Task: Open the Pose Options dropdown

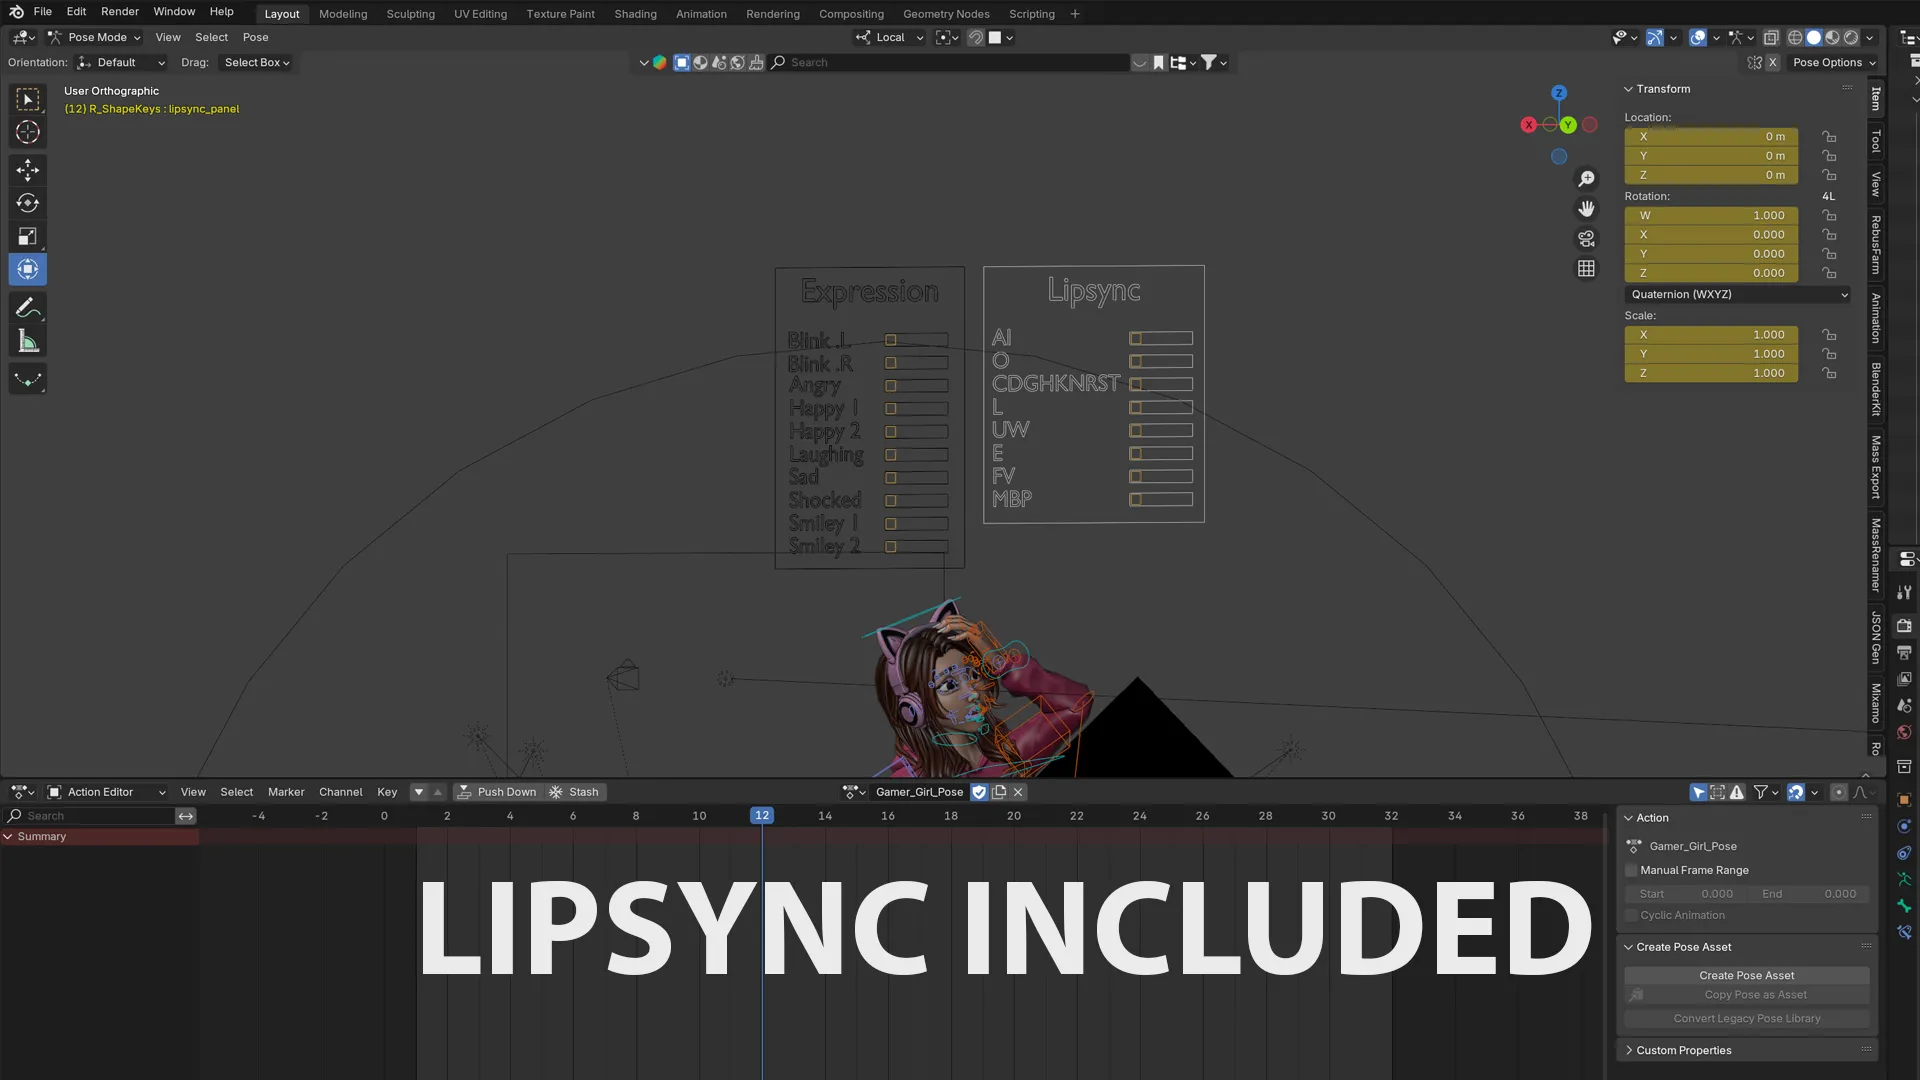Action: (x=1835, y=62)
